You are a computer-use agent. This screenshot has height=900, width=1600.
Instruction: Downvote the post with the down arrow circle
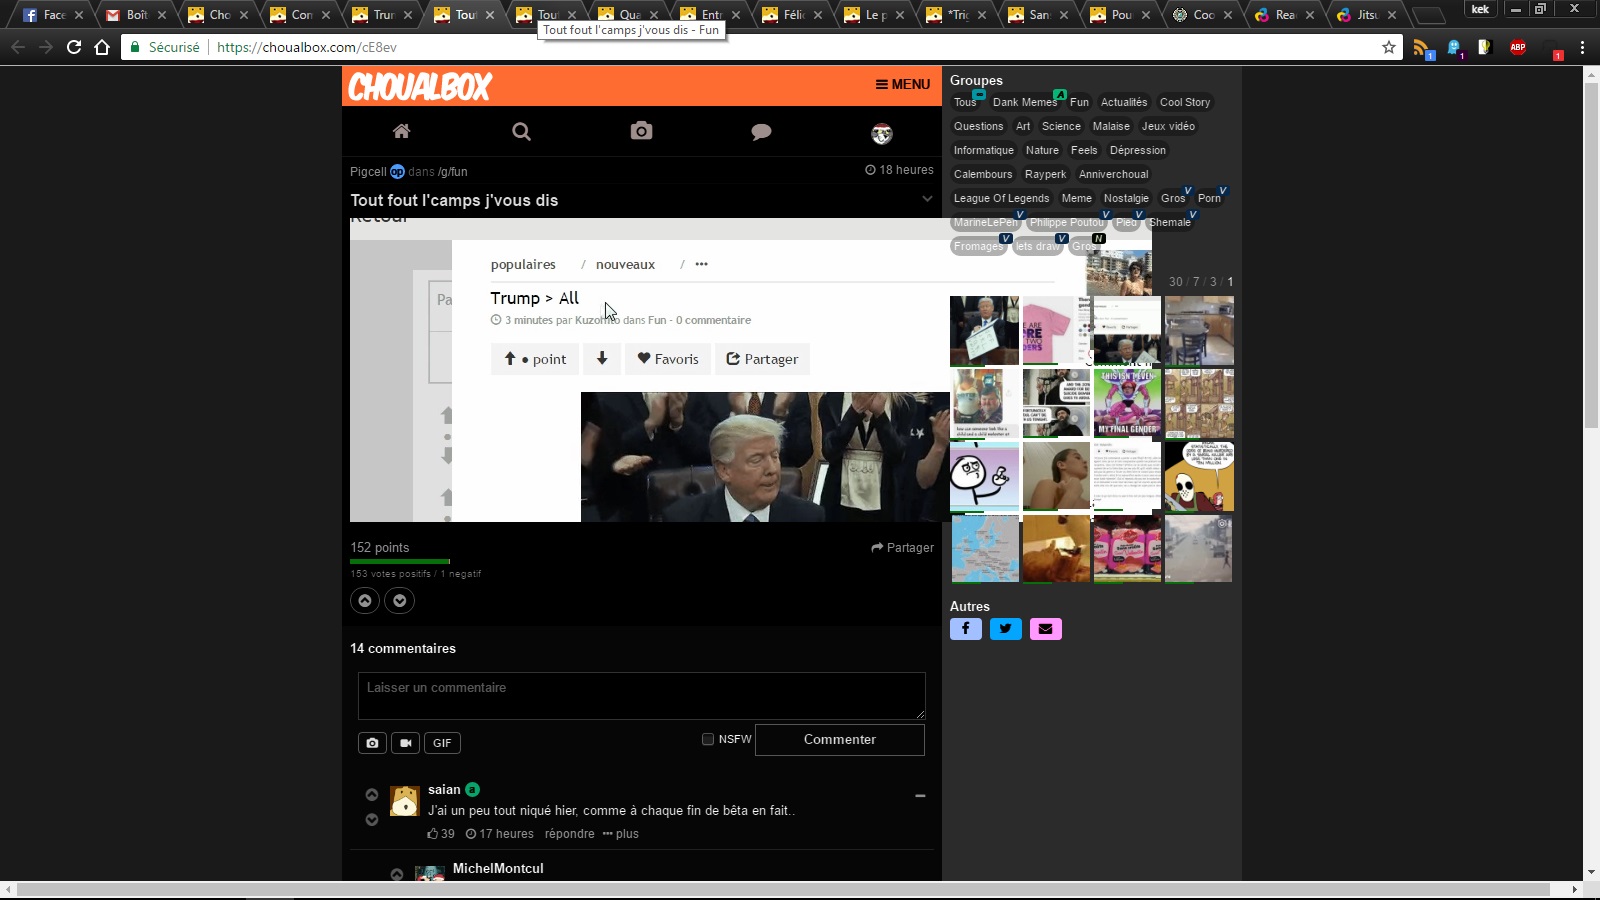tap(400, 600)
